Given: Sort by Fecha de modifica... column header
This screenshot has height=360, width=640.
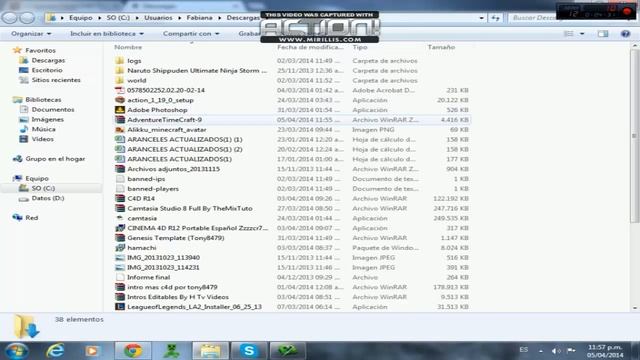Looking at the screenshot, I should pyautogui.click(x=310, y=47).
